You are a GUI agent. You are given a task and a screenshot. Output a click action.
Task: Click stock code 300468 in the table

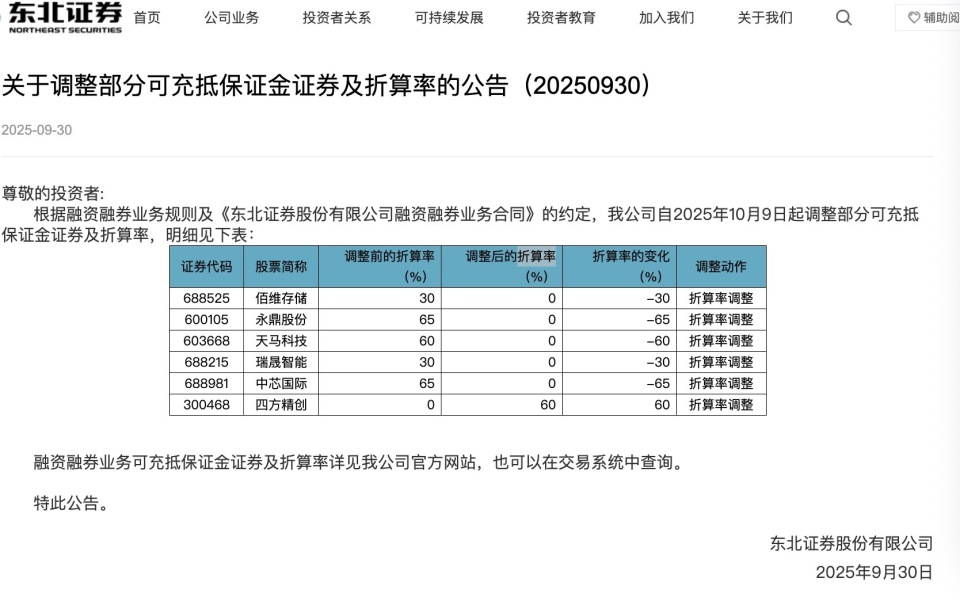coord(206,404)
